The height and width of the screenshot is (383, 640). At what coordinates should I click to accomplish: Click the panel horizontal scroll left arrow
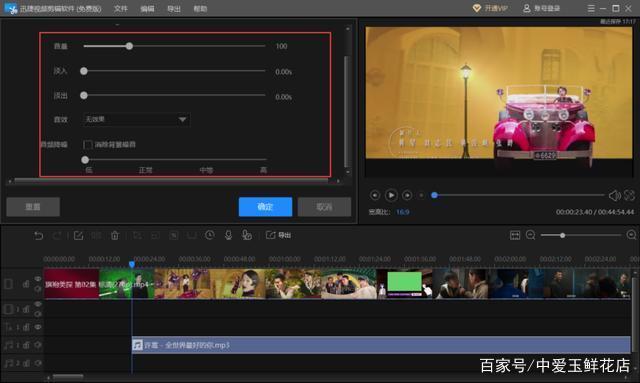point(10,180)
